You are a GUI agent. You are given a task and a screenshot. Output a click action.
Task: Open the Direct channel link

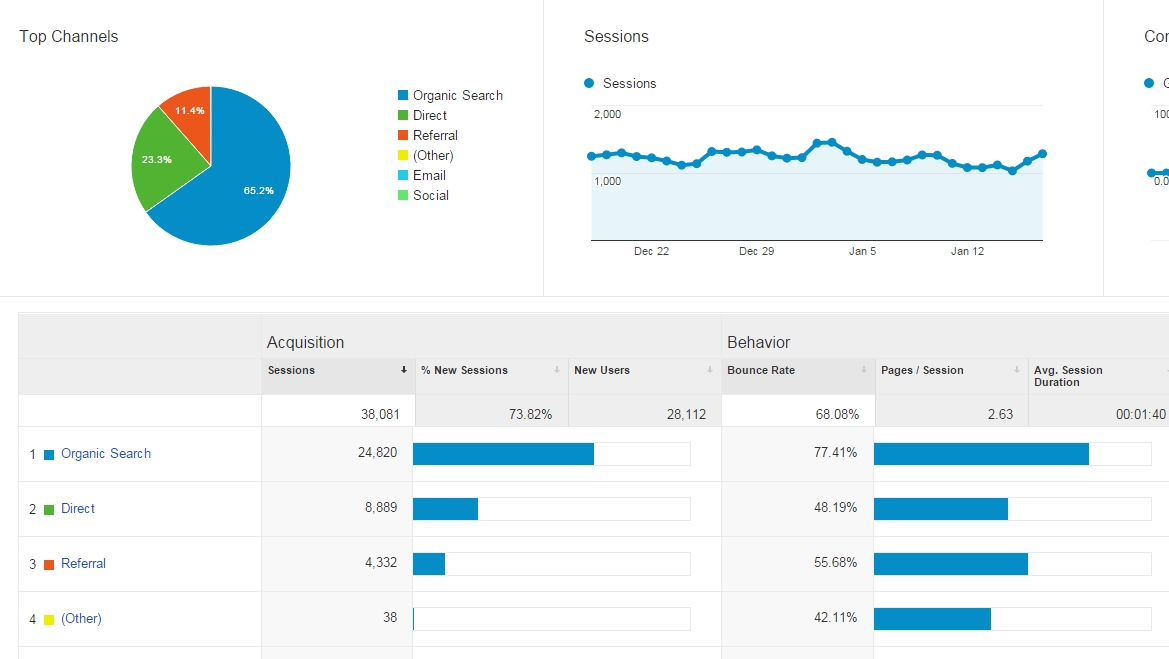coord(78,509)
